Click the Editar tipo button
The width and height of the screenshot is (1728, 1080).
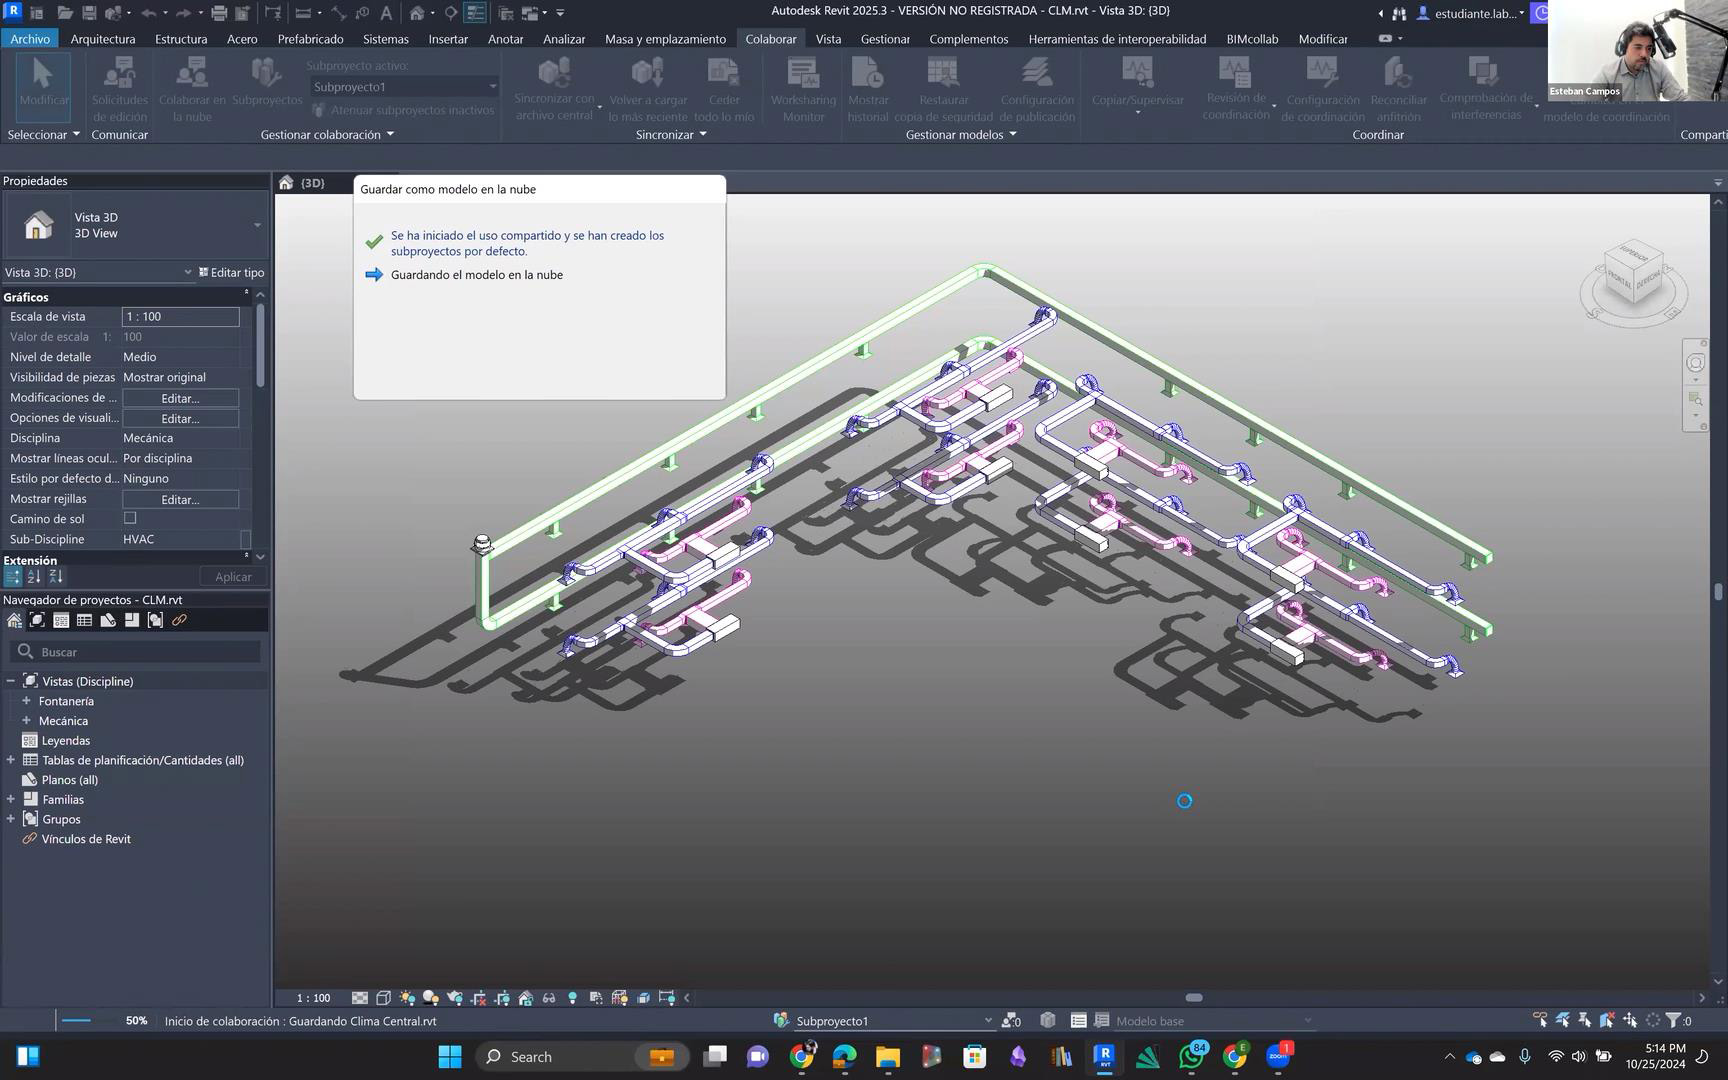tap(232, 272)
